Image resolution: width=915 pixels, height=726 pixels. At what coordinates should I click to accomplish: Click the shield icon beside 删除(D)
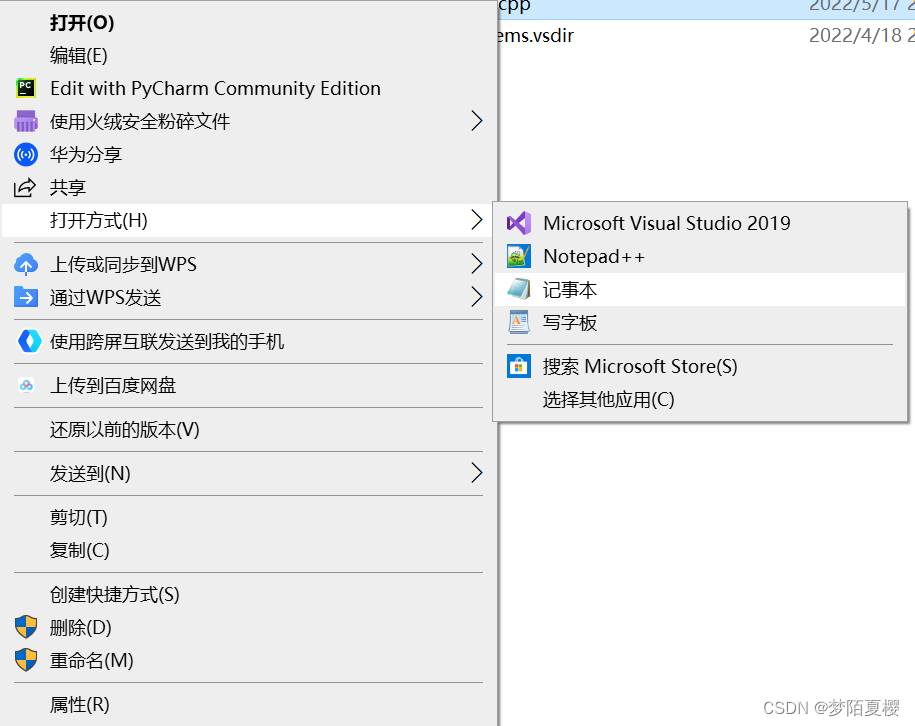click(x=26, y=628)
